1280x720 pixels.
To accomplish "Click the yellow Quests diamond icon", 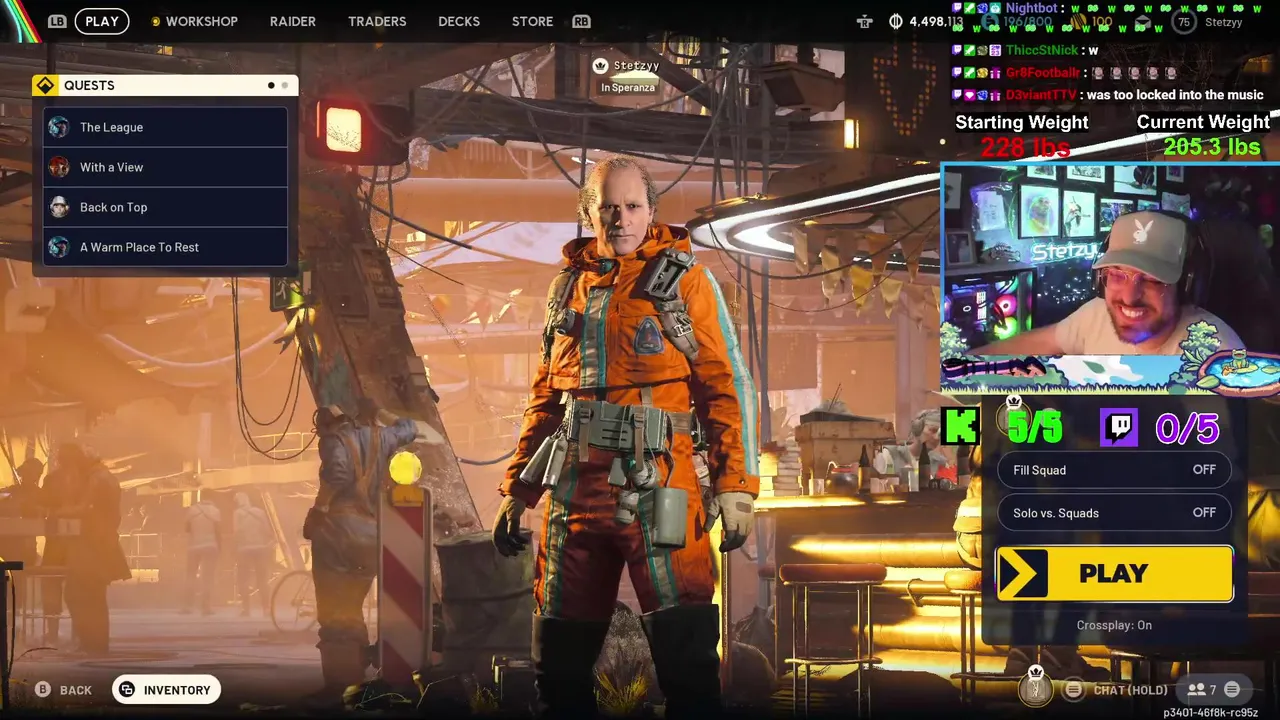I will coord(45,85).
